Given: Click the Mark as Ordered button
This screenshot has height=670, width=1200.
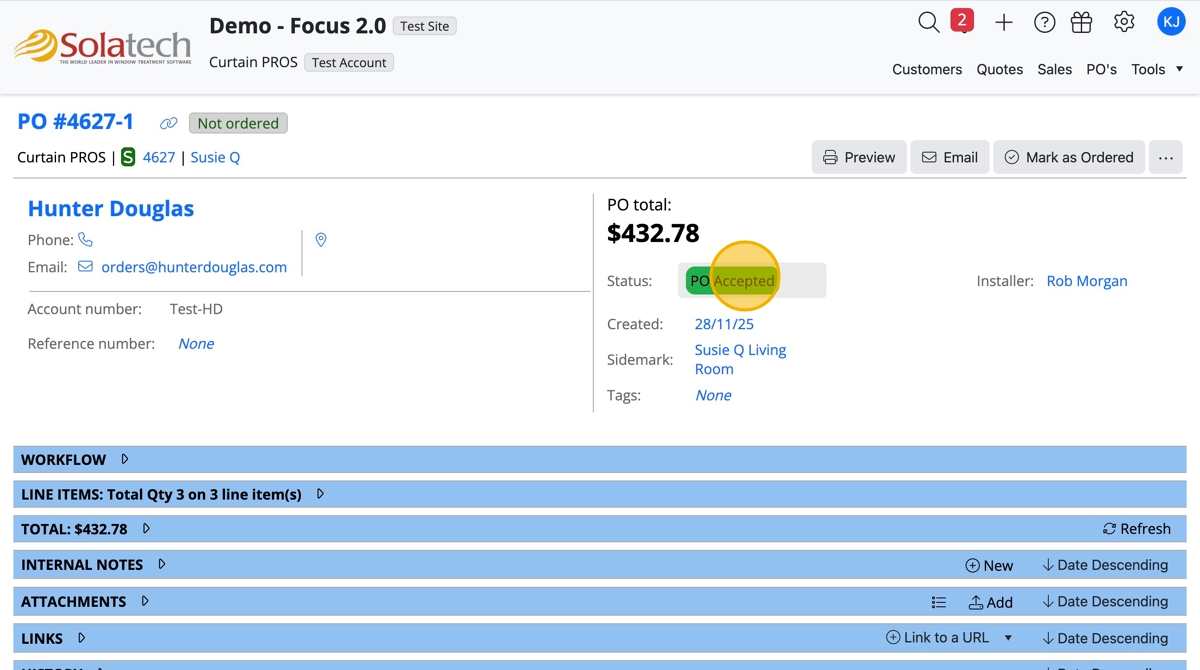Looking at the screenshot, I should click(x=1068, y=157).
